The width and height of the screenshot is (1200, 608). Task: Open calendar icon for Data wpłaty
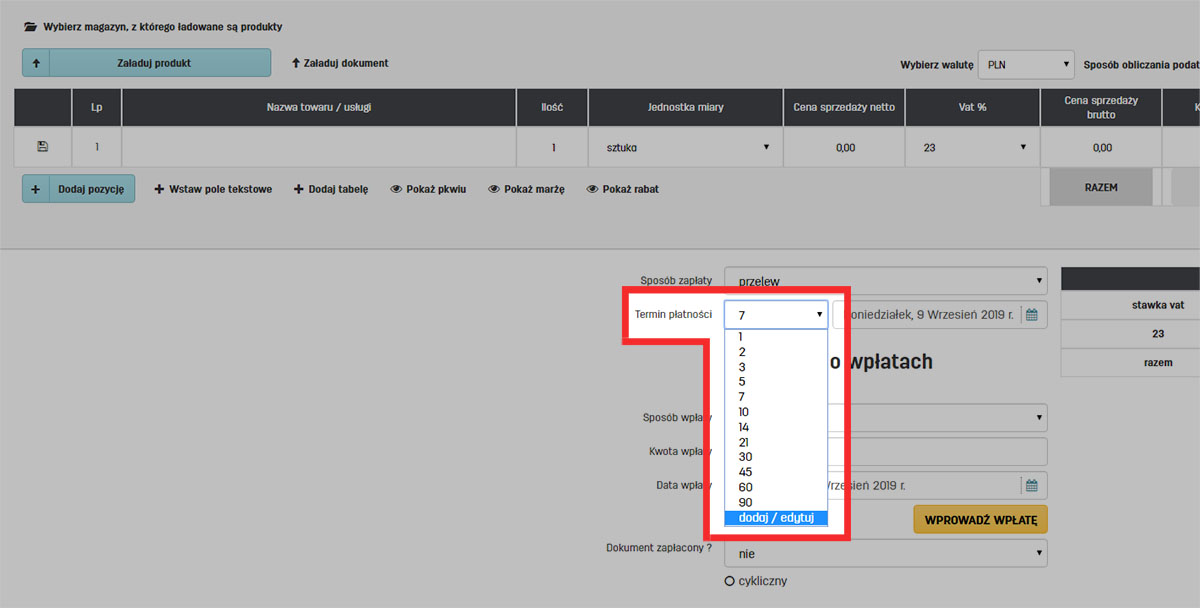click(x=1032, y=486)
